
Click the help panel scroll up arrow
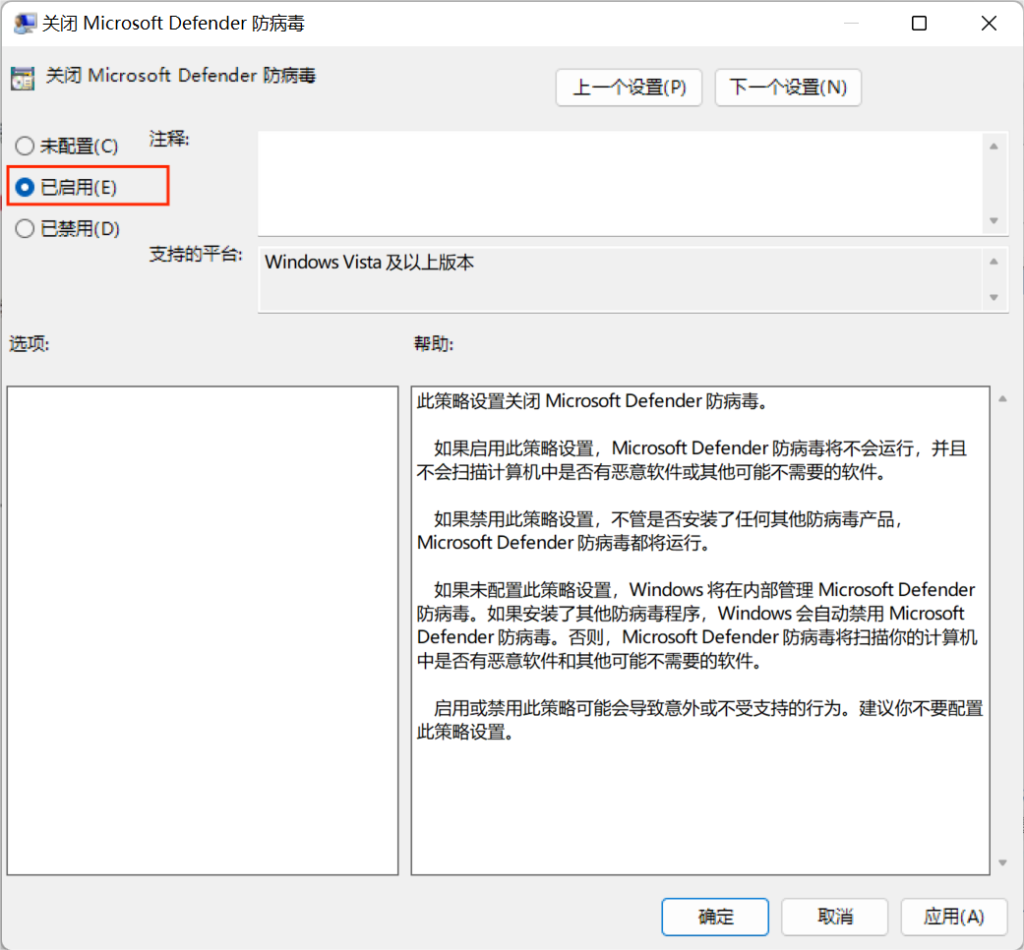(x=1002, y=398)
